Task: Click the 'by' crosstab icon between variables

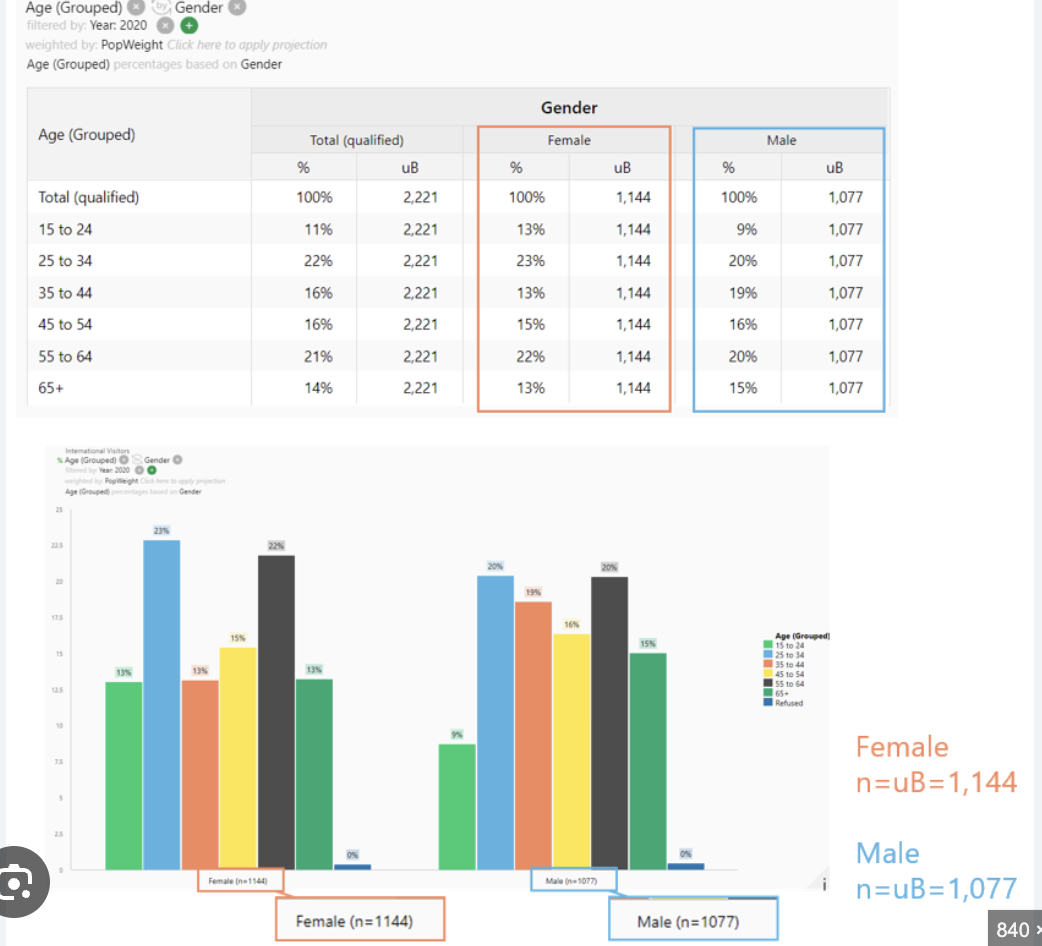Action: (163, 8)
